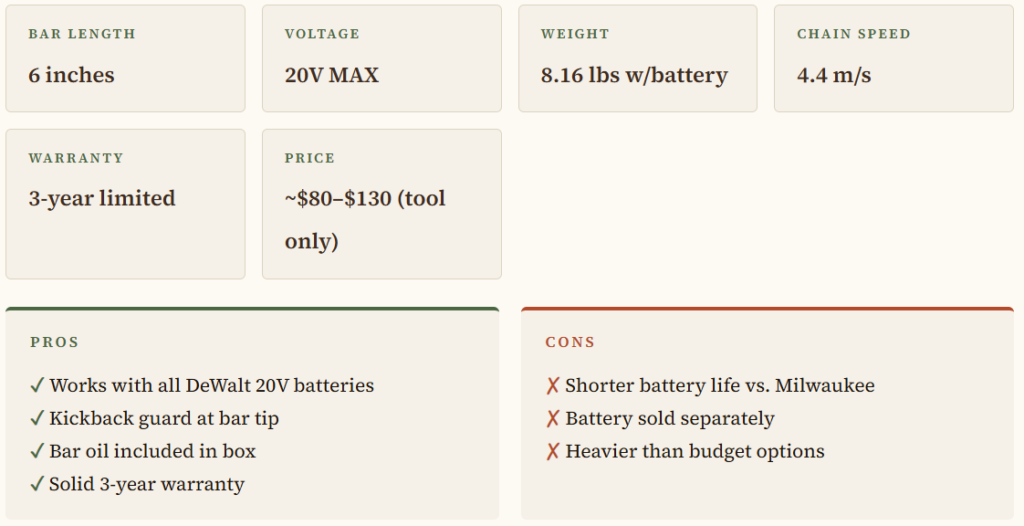Select the checkmark next to Kickback guard

coord(37,419)
